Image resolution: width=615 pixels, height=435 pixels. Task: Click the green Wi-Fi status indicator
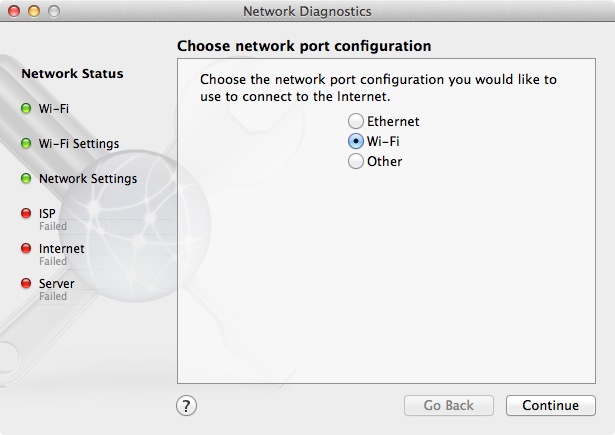tap(26, 108)
